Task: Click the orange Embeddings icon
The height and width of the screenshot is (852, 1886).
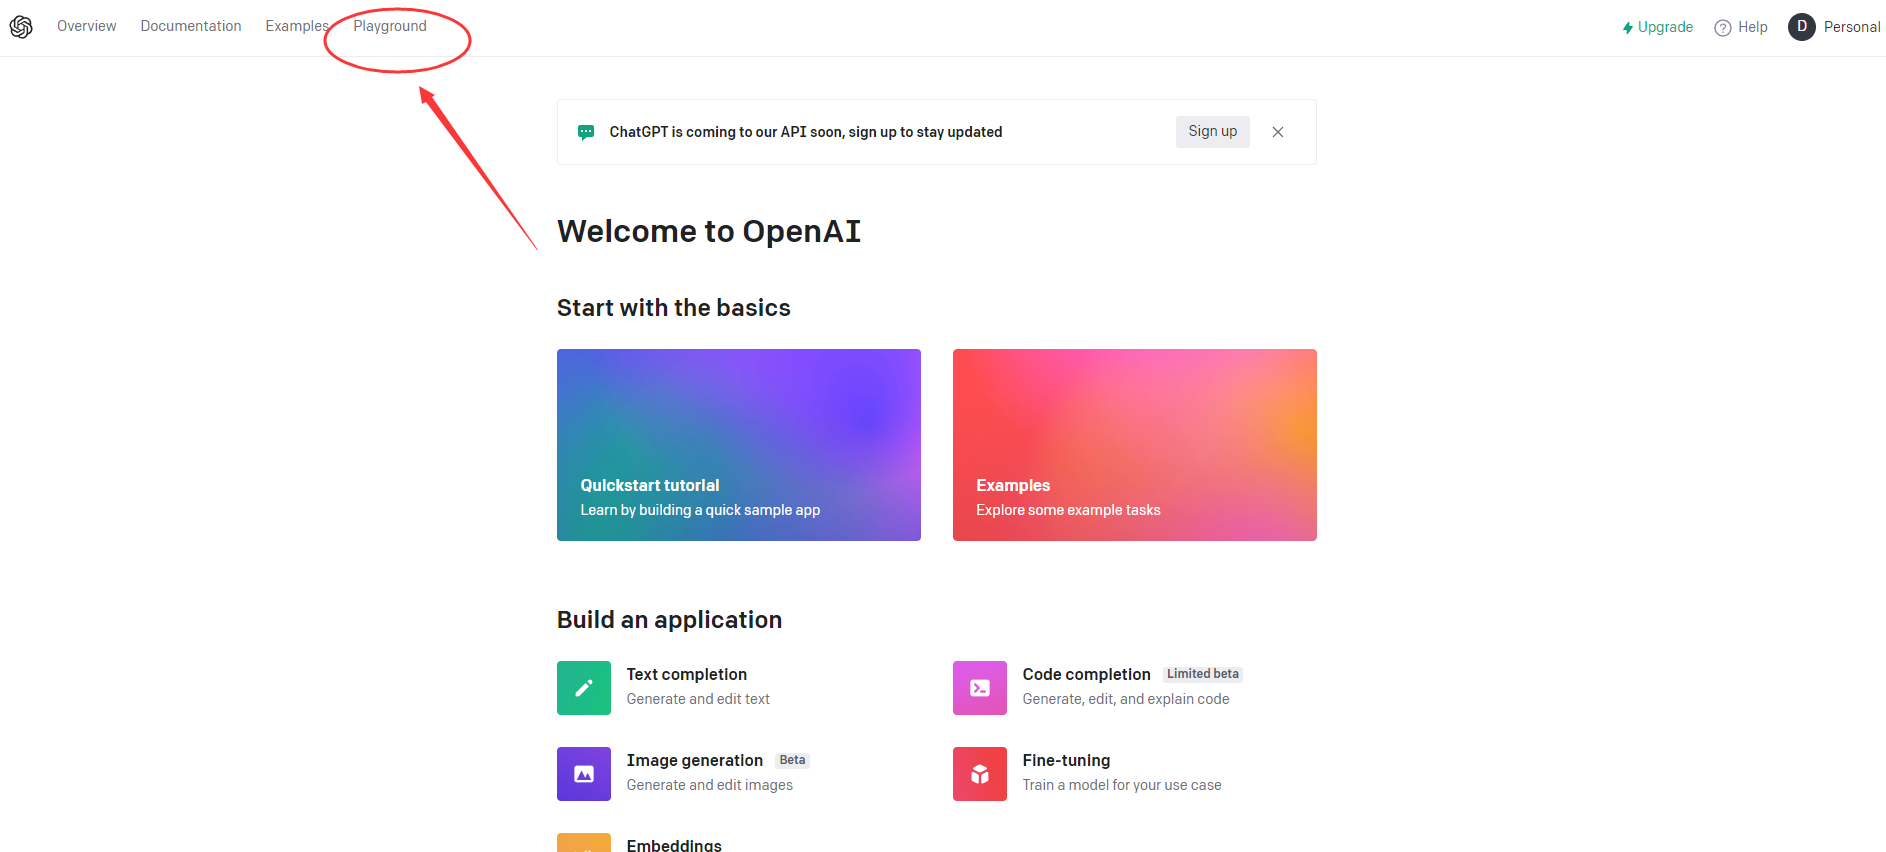Action: (583, 843)
